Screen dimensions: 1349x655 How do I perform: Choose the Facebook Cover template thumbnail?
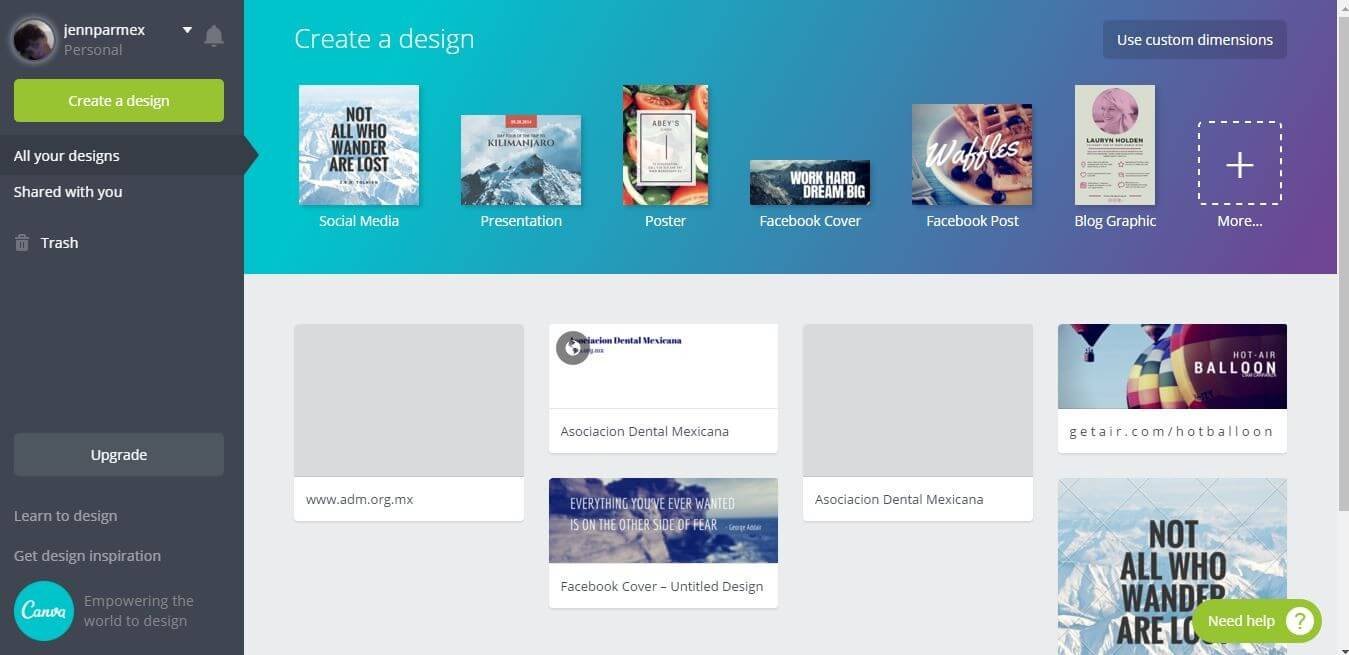coord(810,182)
